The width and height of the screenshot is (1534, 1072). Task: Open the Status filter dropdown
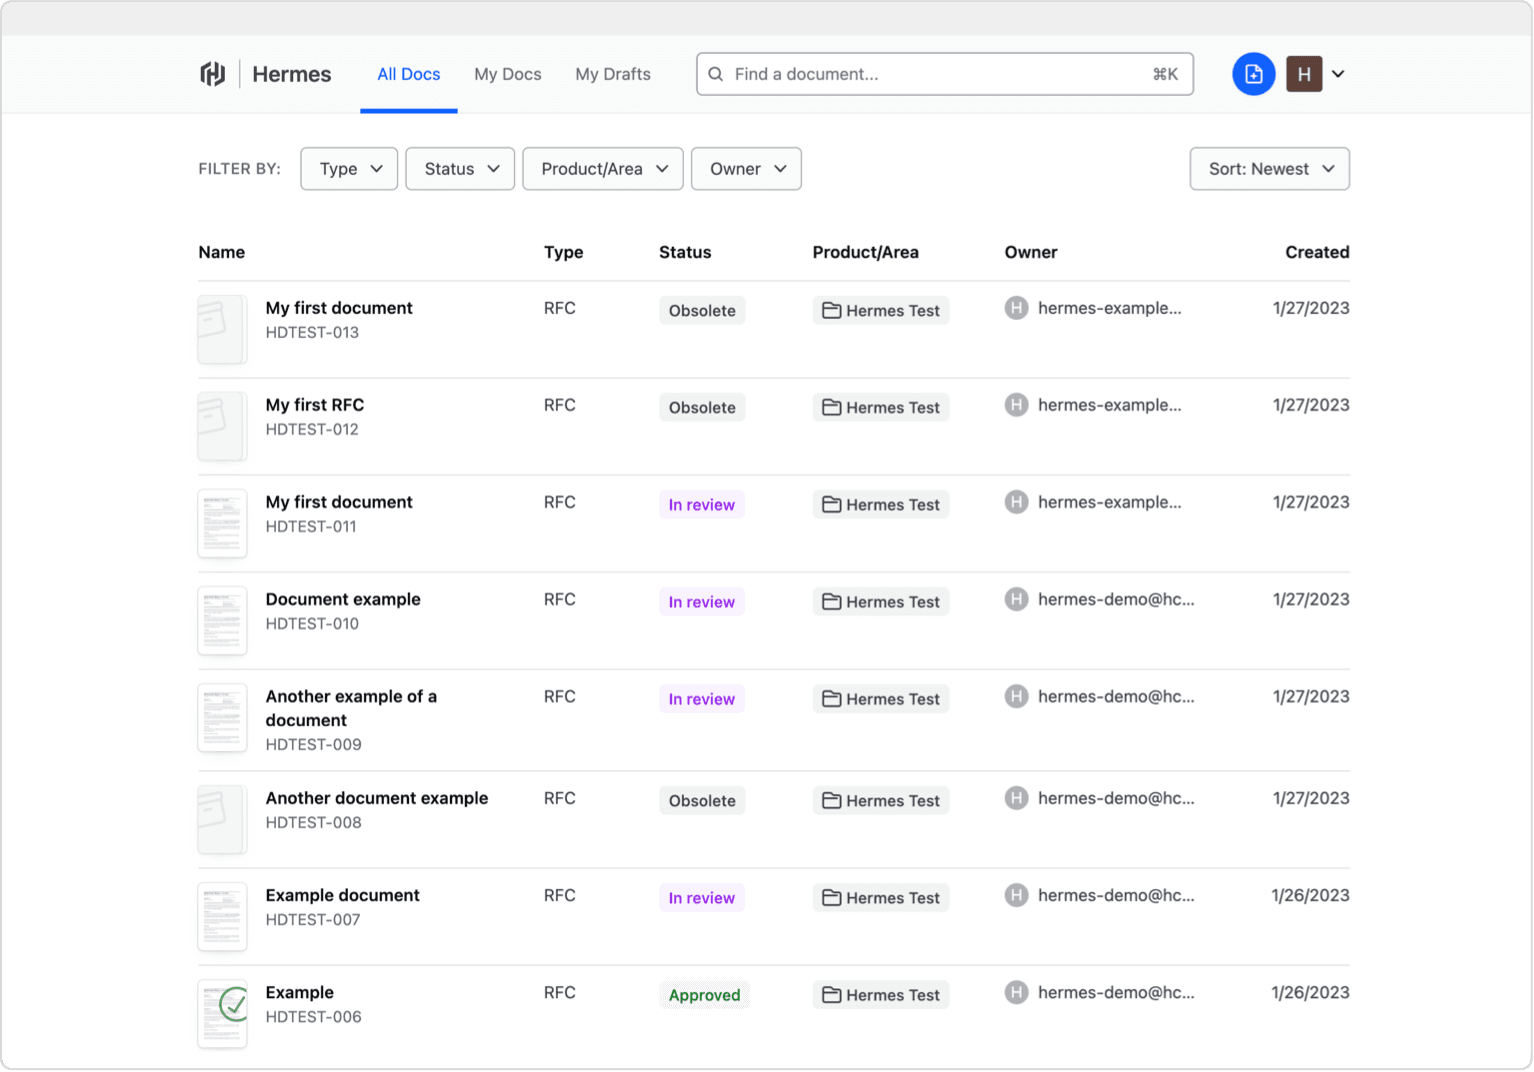tap(460, 169)
